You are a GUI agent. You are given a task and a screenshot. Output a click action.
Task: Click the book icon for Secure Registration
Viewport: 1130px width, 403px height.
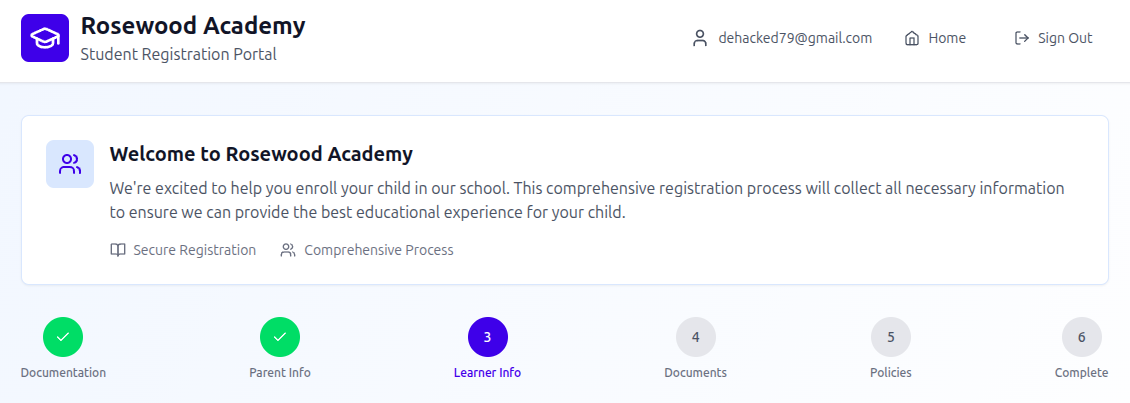point(118,250)
